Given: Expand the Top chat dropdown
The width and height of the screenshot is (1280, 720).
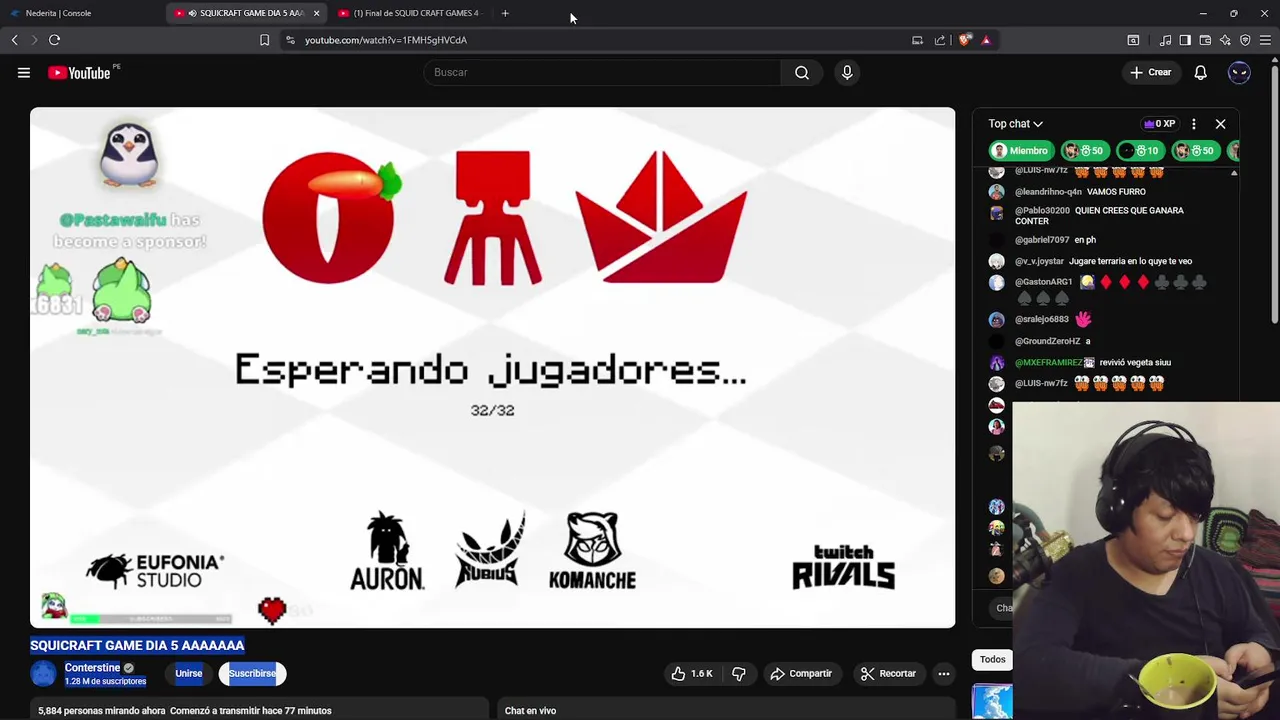Looking at the screenshot, I should point(1015,124).
